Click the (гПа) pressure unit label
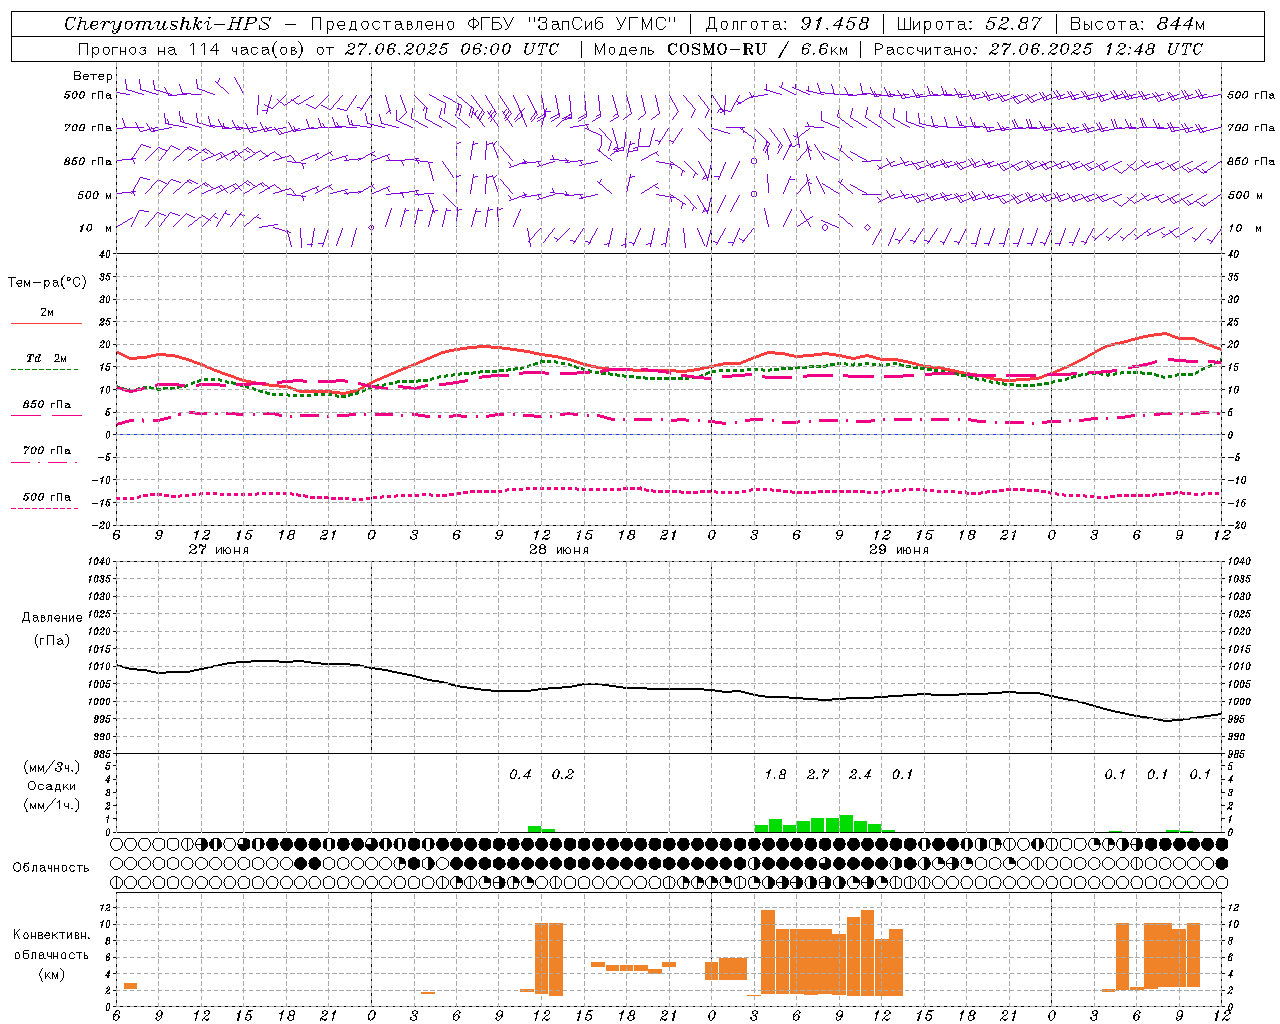This screenshot has width=1280, height=1024. pos(52,640)
